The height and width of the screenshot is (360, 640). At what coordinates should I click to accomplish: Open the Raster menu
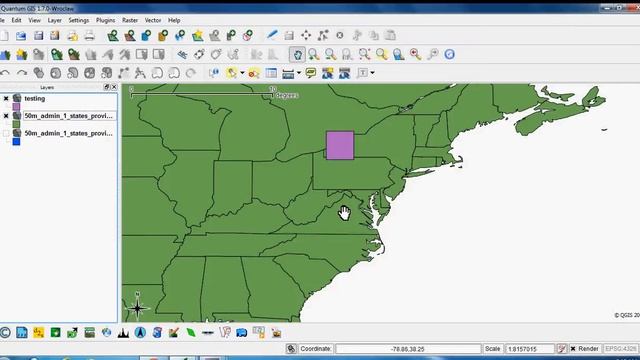(x=130, y=20)
